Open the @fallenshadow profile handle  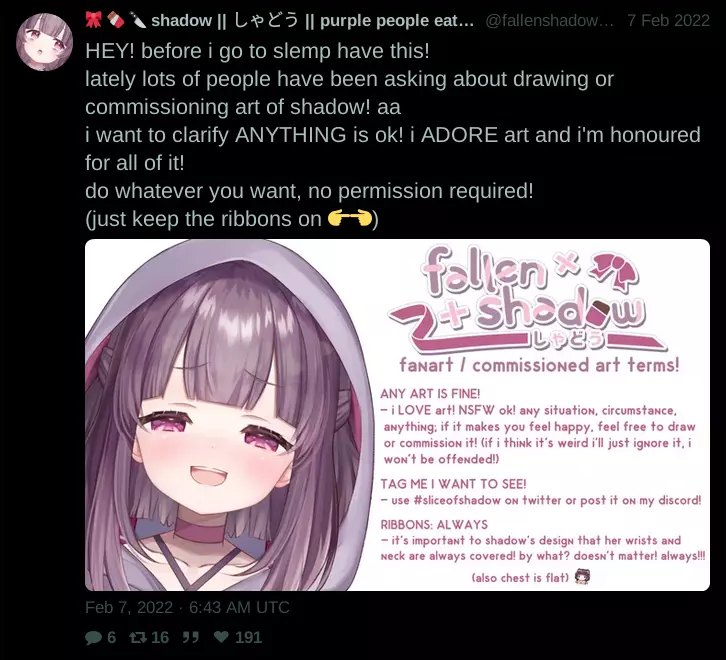click(x=549, y=20)
